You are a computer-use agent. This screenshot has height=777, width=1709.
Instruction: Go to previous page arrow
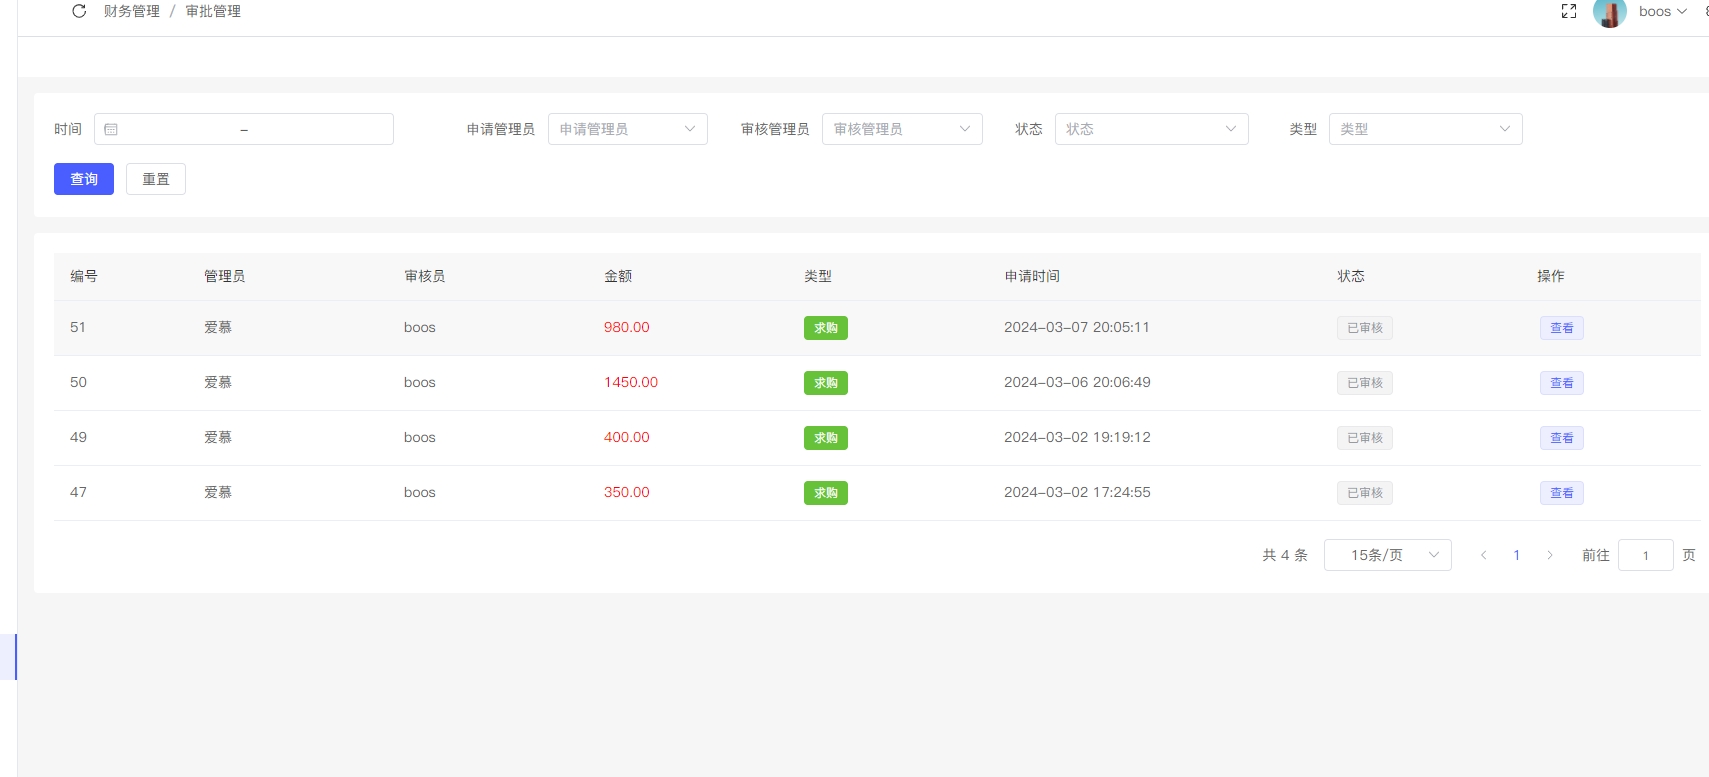pyautogui.click(x=1484, y=555)
